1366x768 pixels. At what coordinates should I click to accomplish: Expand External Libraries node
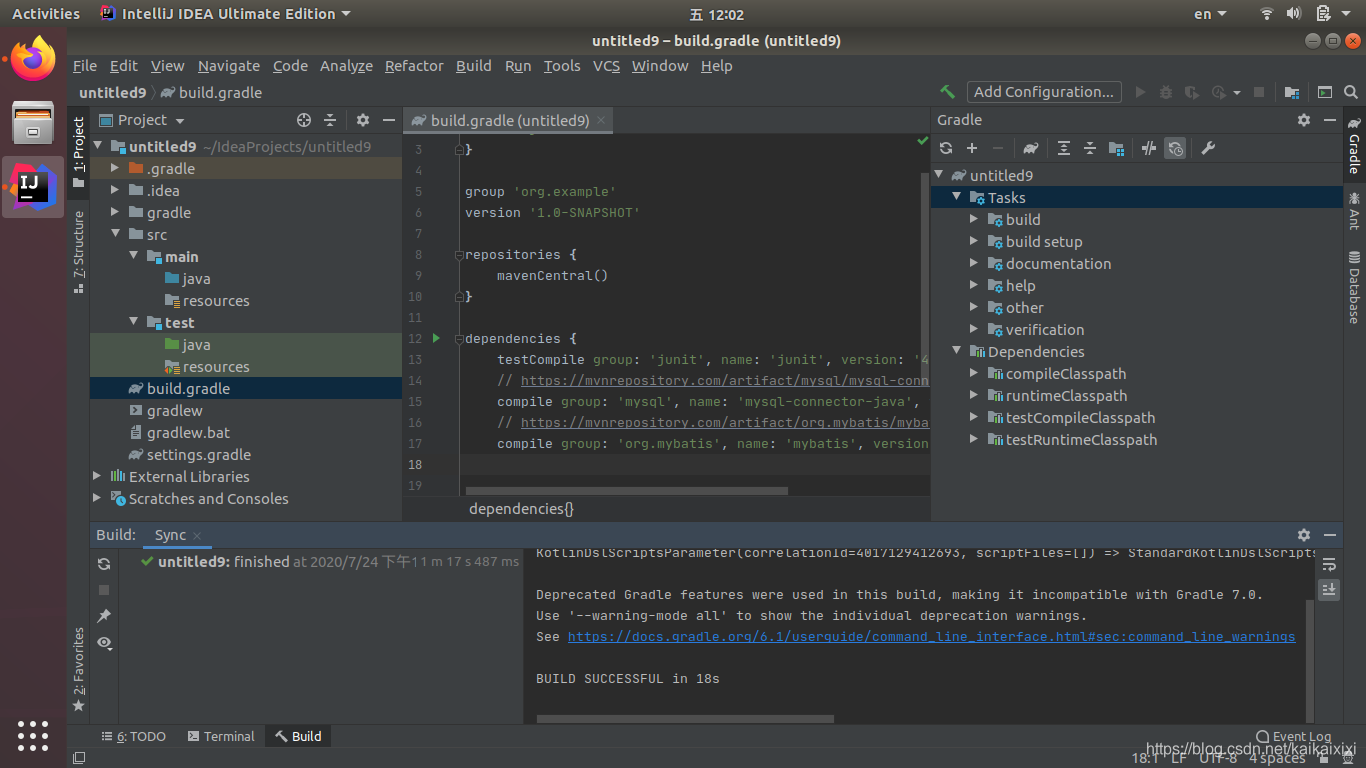pos(98,477)
